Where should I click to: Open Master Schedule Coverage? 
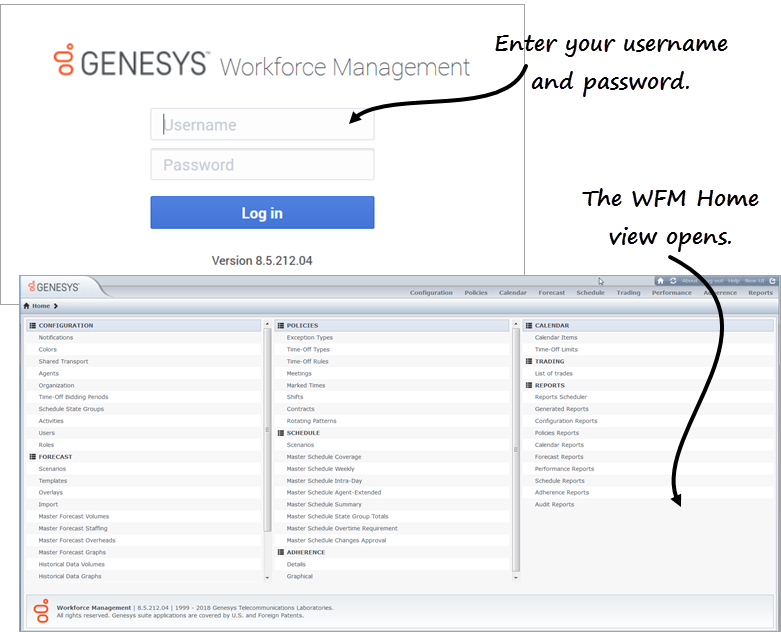coord(324,457)
